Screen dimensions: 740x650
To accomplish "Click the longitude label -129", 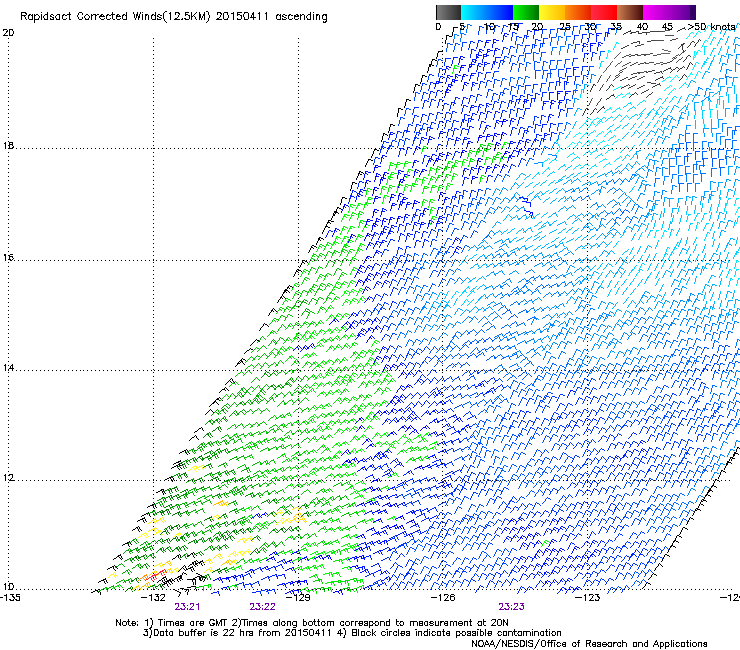I will pyautogui.click(x=298, y=597).
